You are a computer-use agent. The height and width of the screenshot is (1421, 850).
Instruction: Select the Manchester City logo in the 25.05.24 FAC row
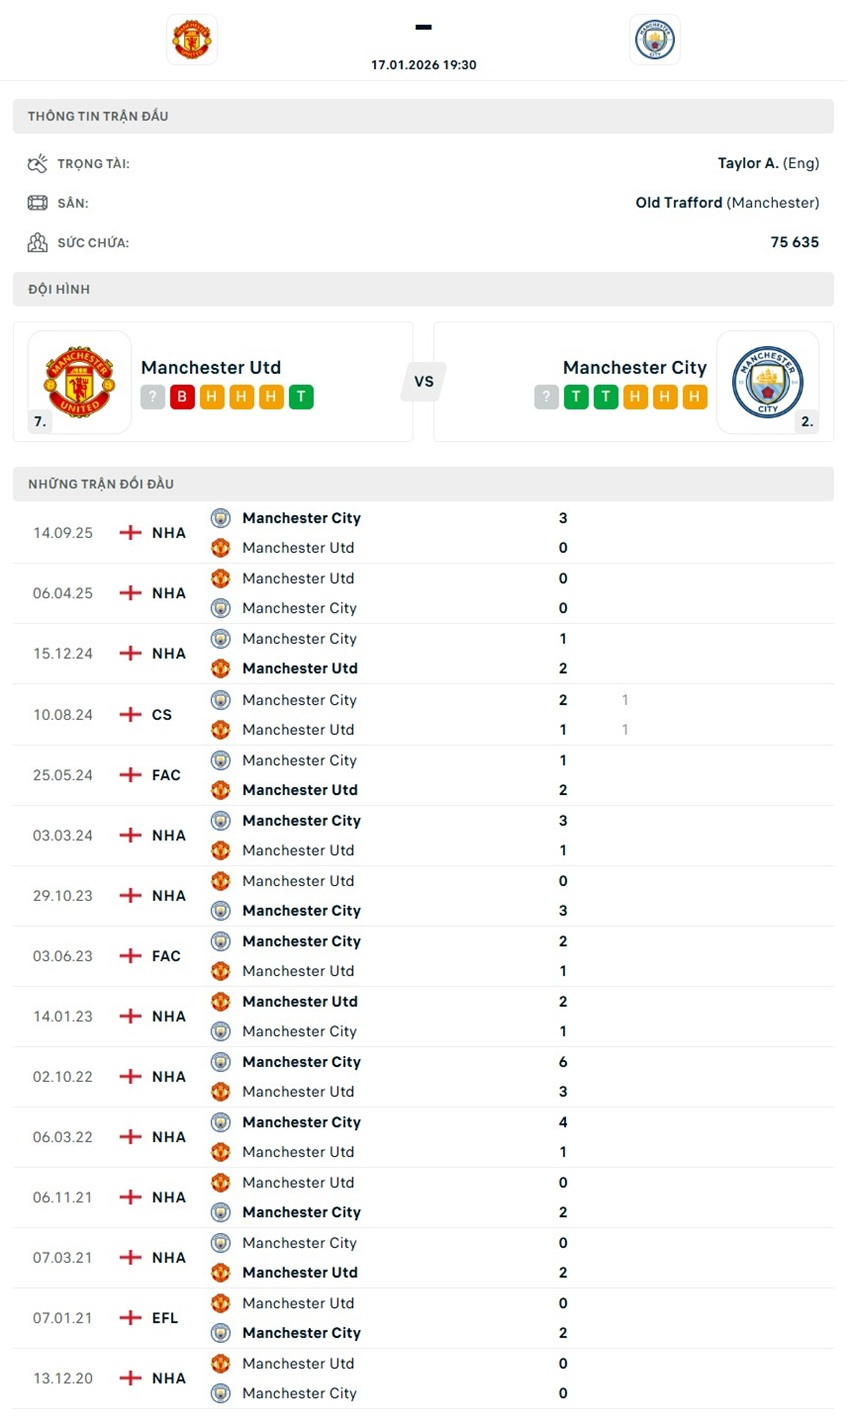pos(220,760)
